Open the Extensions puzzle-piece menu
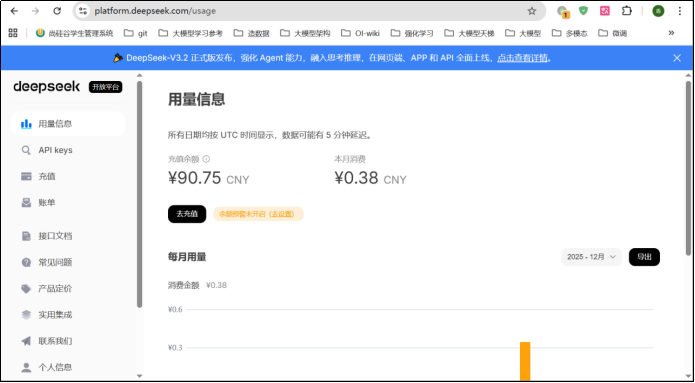695x383 pixels. click(x=626, y=11)
